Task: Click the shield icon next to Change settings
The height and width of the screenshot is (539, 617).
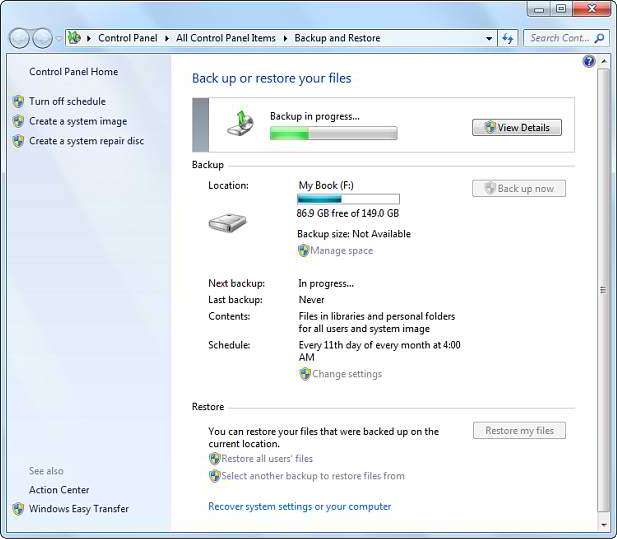Action: tap(305, 374)
